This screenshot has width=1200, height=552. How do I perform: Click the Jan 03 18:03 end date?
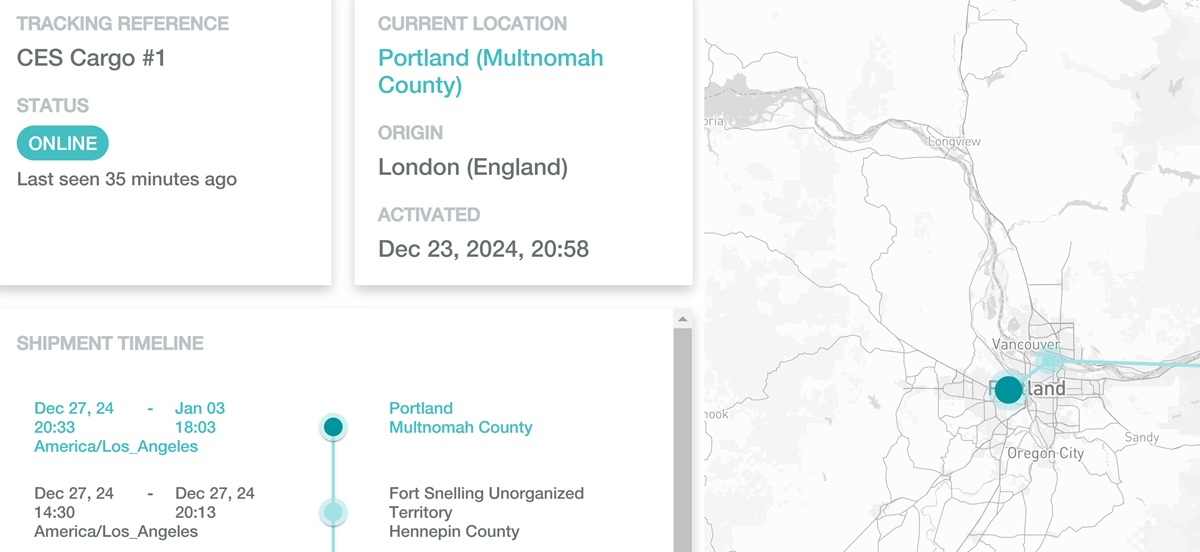click(x=200, y=418)
